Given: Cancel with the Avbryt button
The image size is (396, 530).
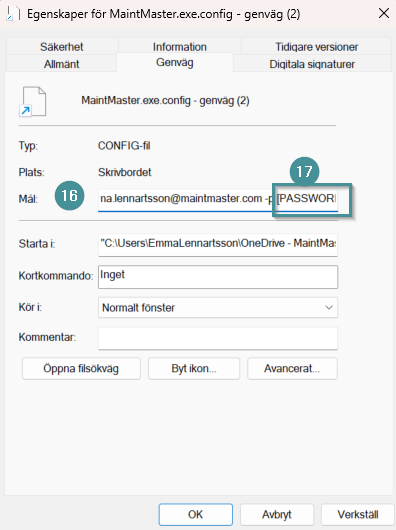Looking at the screenshot, I should 277,514.
